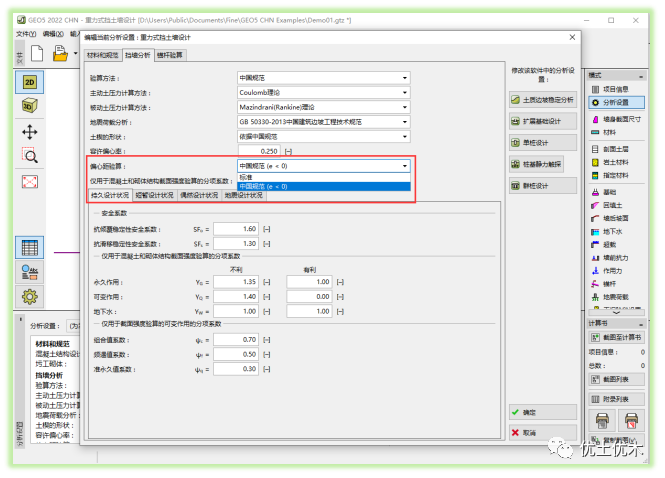Screen dimensions: 665x478
Task: Click the SFo 1.60 safety factor field
Action: point(236,229)
